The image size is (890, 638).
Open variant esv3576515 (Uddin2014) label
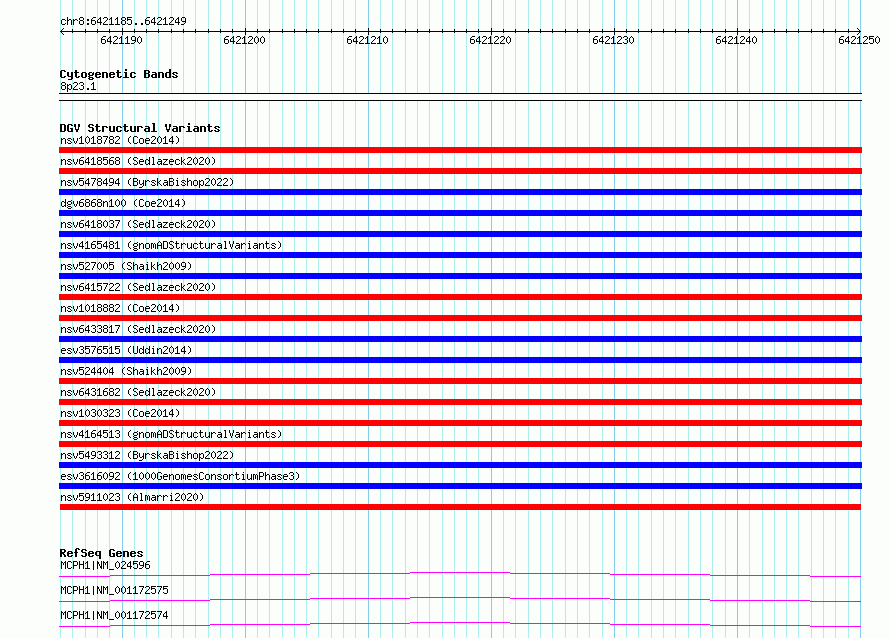[126, 350]
